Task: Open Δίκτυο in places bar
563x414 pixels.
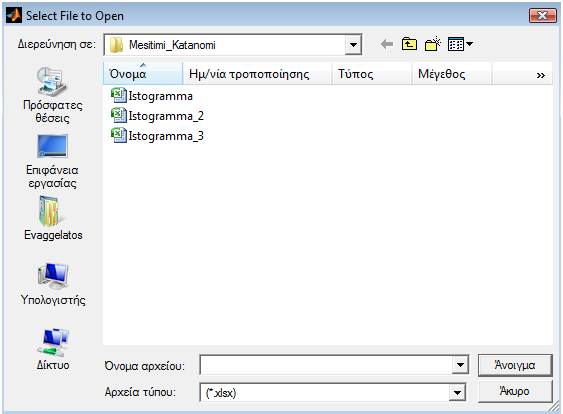Action: (x=53, y=349)
